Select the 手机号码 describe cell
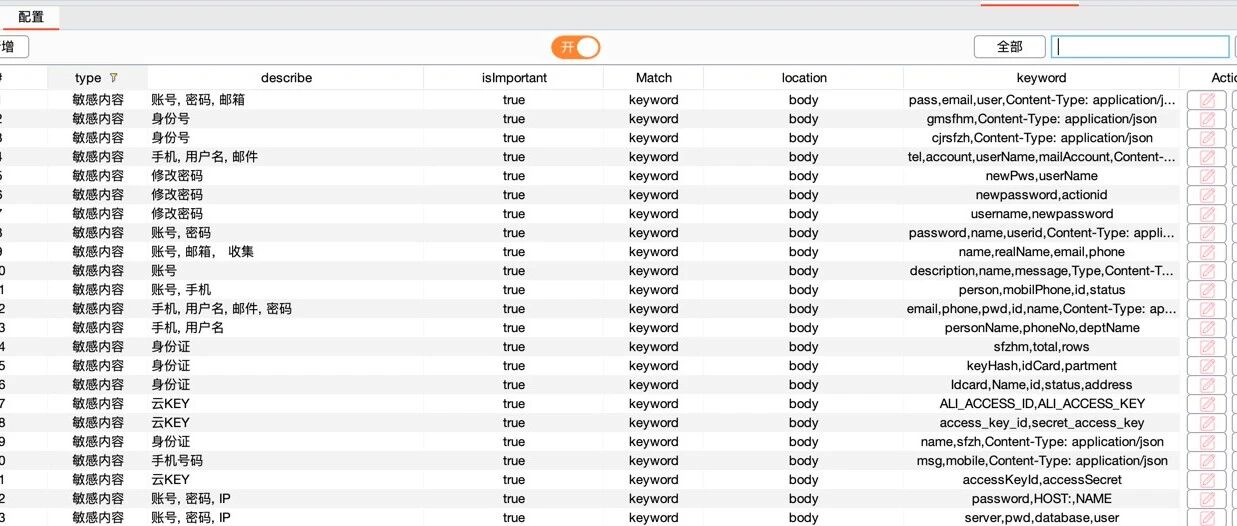 (x=286, y=461)
